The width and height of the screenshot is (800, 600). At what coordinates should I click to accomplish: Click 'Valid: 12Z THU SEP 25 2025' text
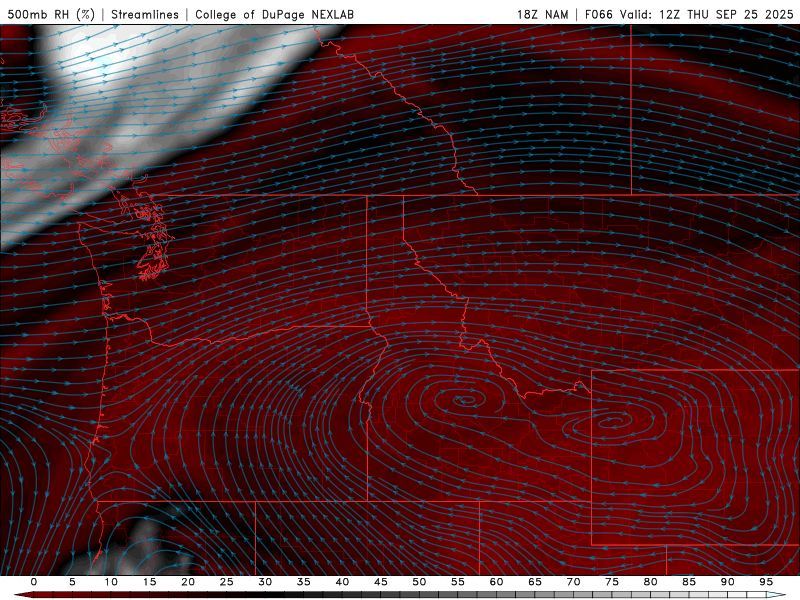707,14
